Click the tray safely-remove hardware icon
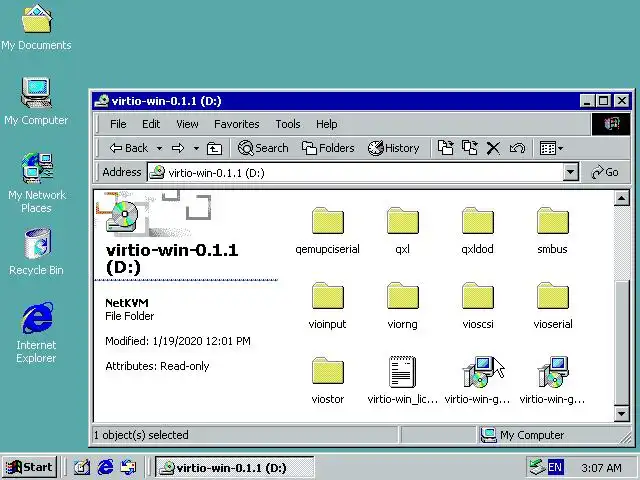The height and width of the screenshot is (480, 640). [x=536, y=467]
